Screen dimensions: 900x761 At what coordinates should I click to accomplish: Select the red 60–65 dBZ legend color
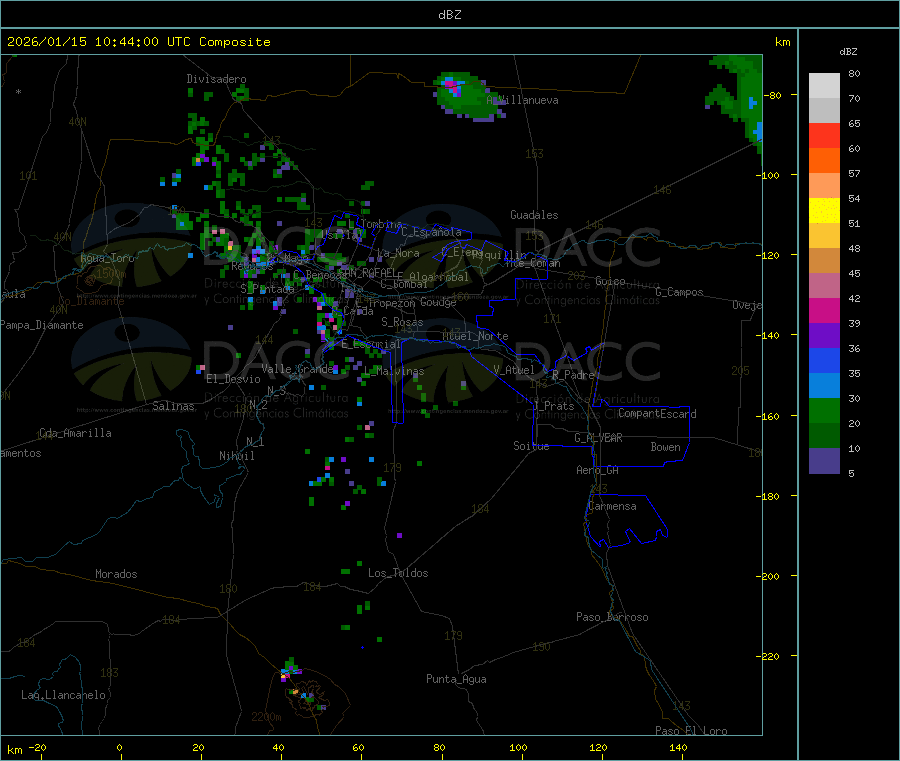click(x=824, y=135)
